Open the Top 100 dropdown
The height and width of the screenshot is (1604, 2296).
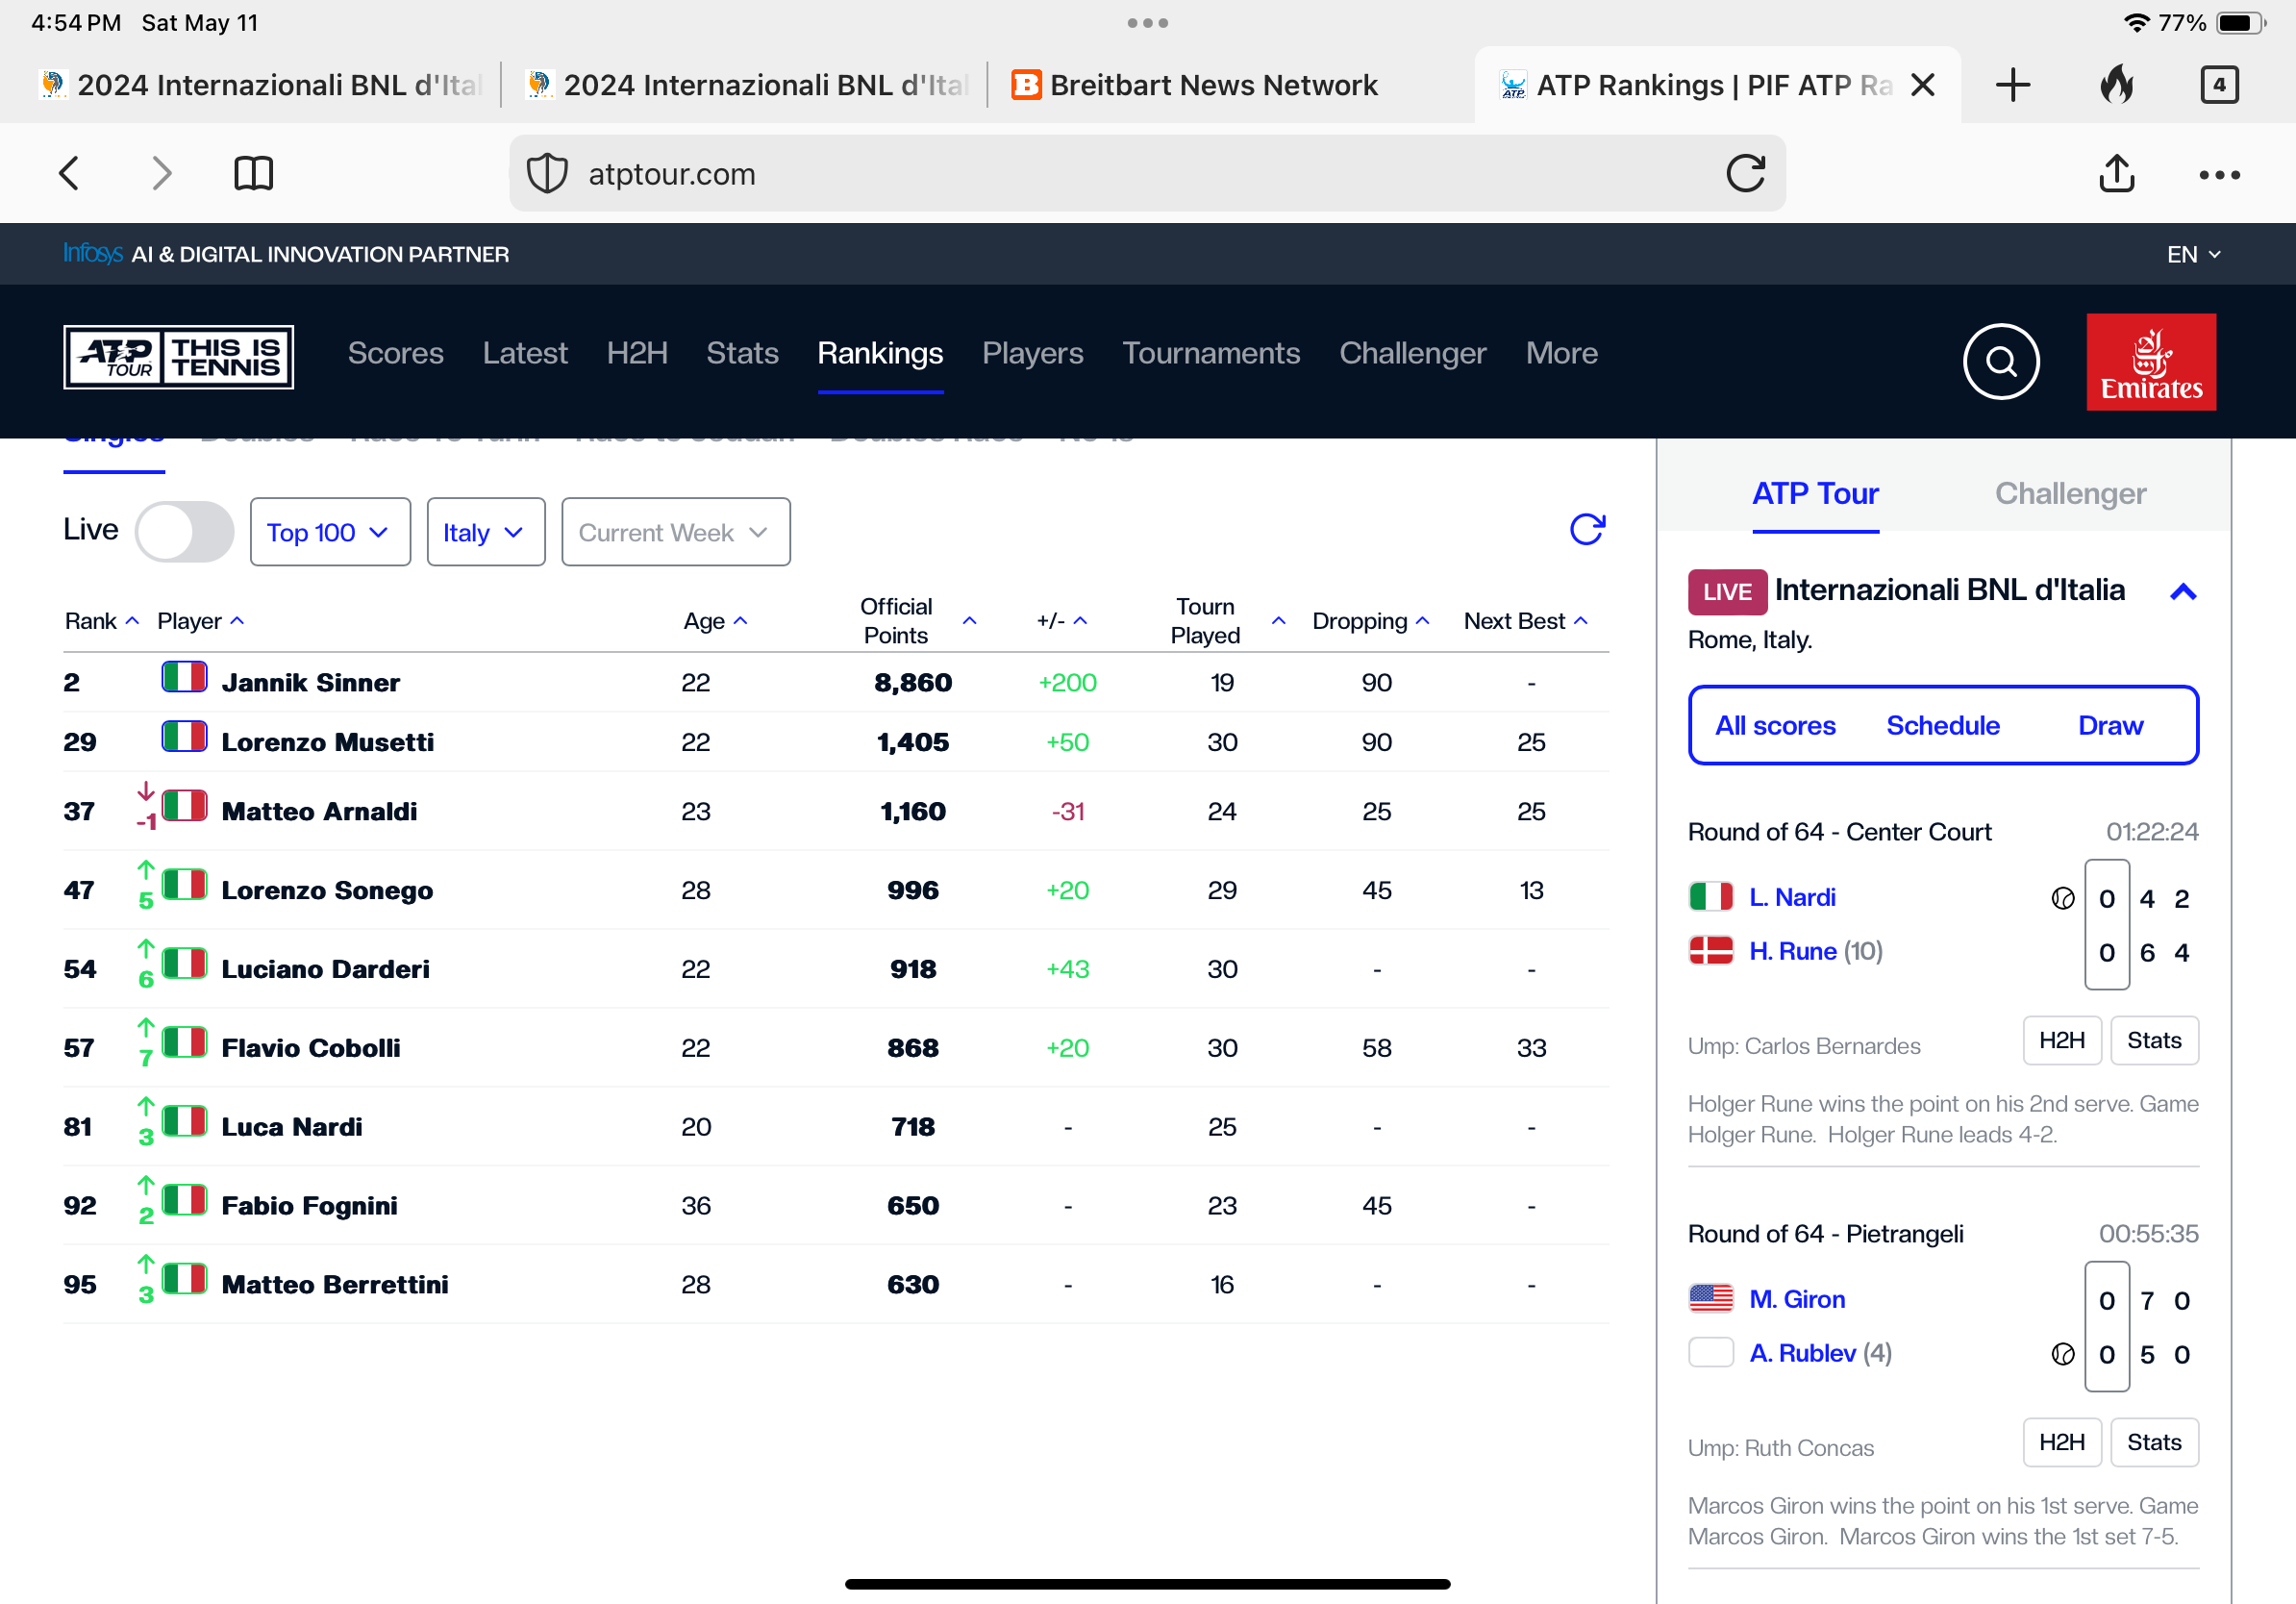click(x=329, y=532)
